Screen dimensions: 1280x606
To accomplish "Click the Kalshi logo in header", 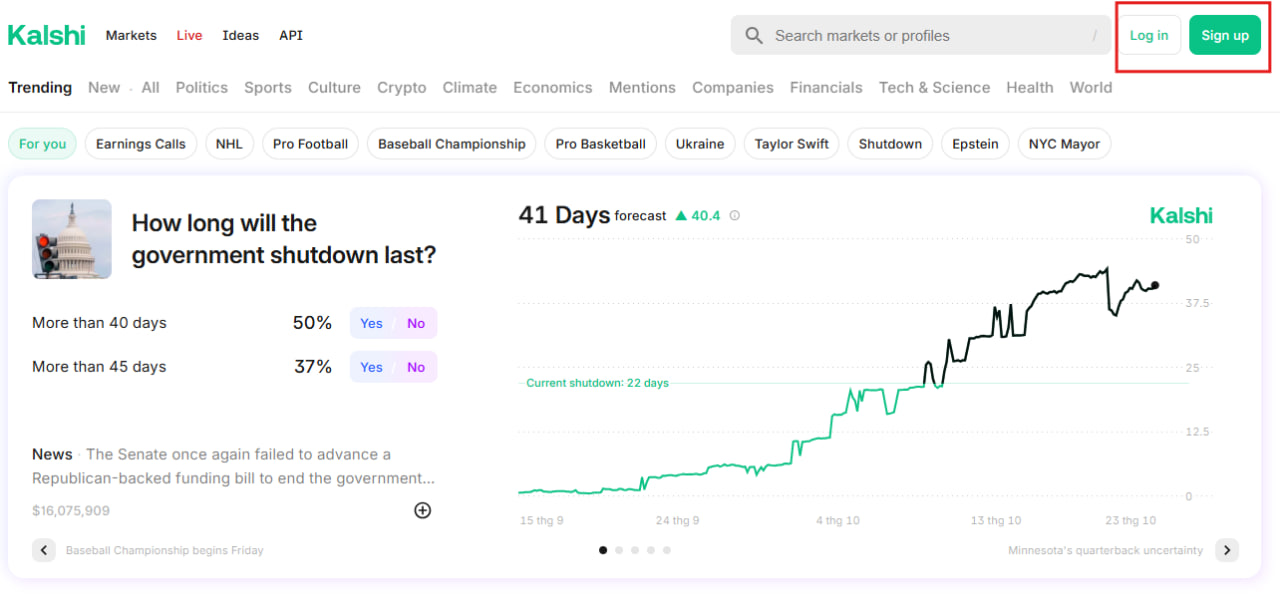I will (x=47, y=35).
